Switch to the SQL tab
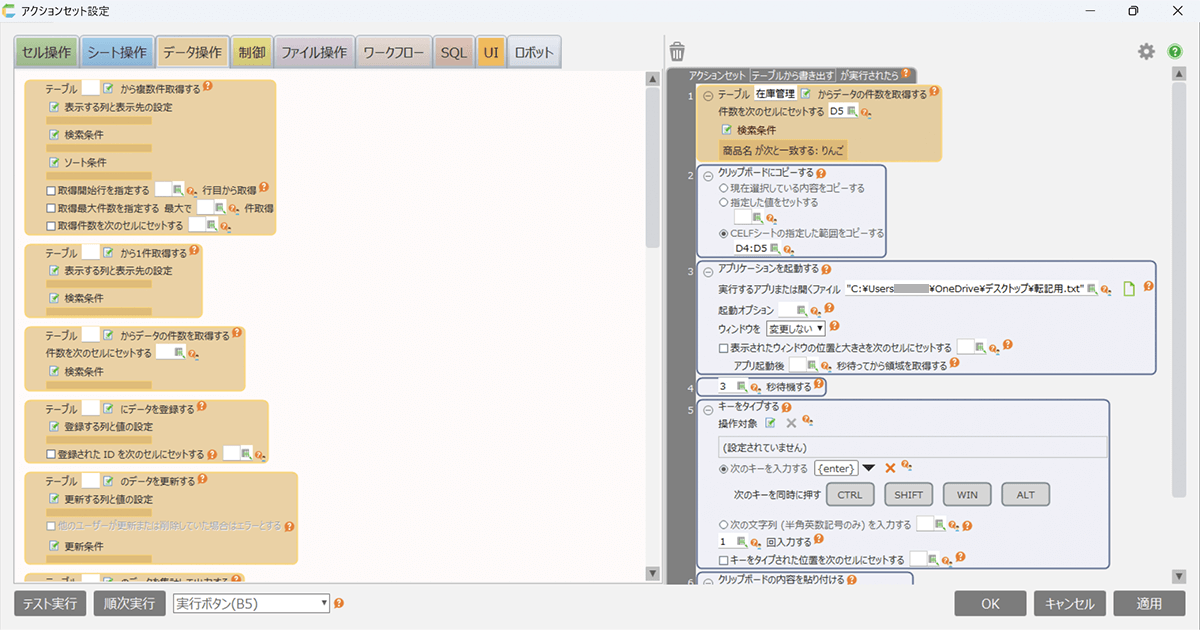 (x=454, y=52)
